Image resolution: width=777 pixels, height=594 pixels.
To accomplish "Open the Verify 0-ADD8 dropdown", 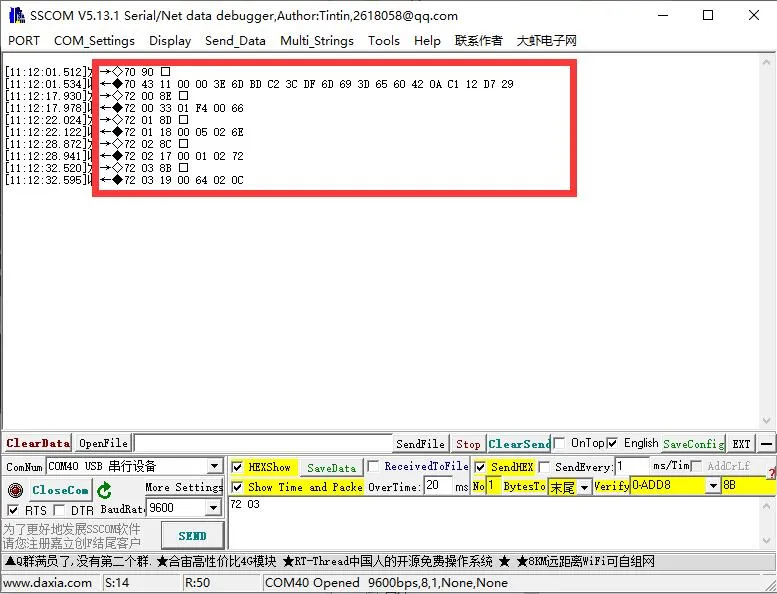I will (x=713, y=486).
